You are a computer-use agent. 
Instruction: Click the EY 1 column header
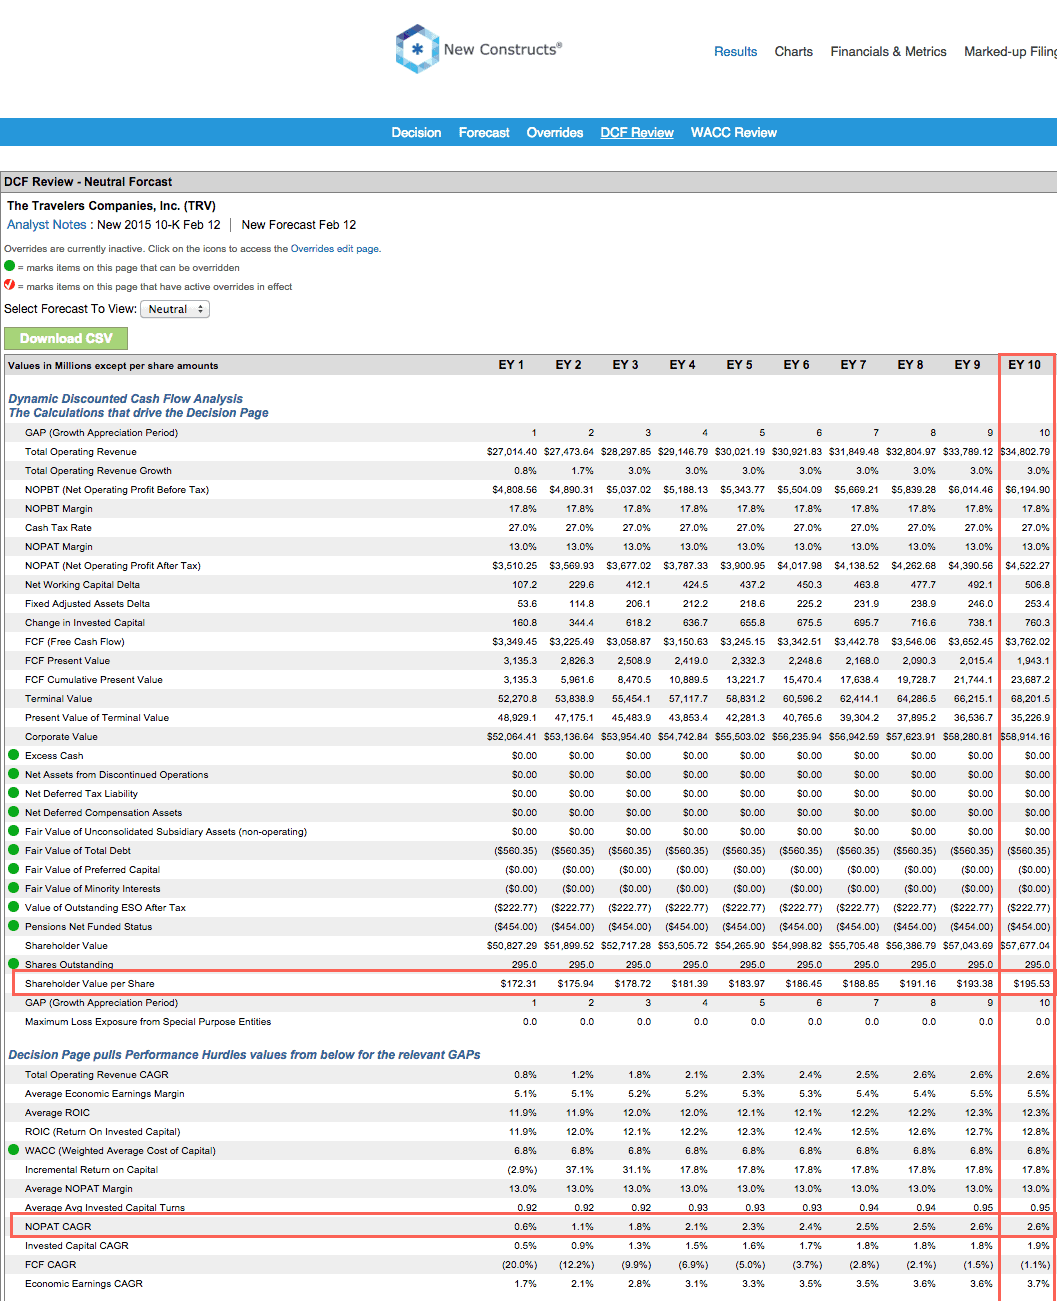[511, 365]
